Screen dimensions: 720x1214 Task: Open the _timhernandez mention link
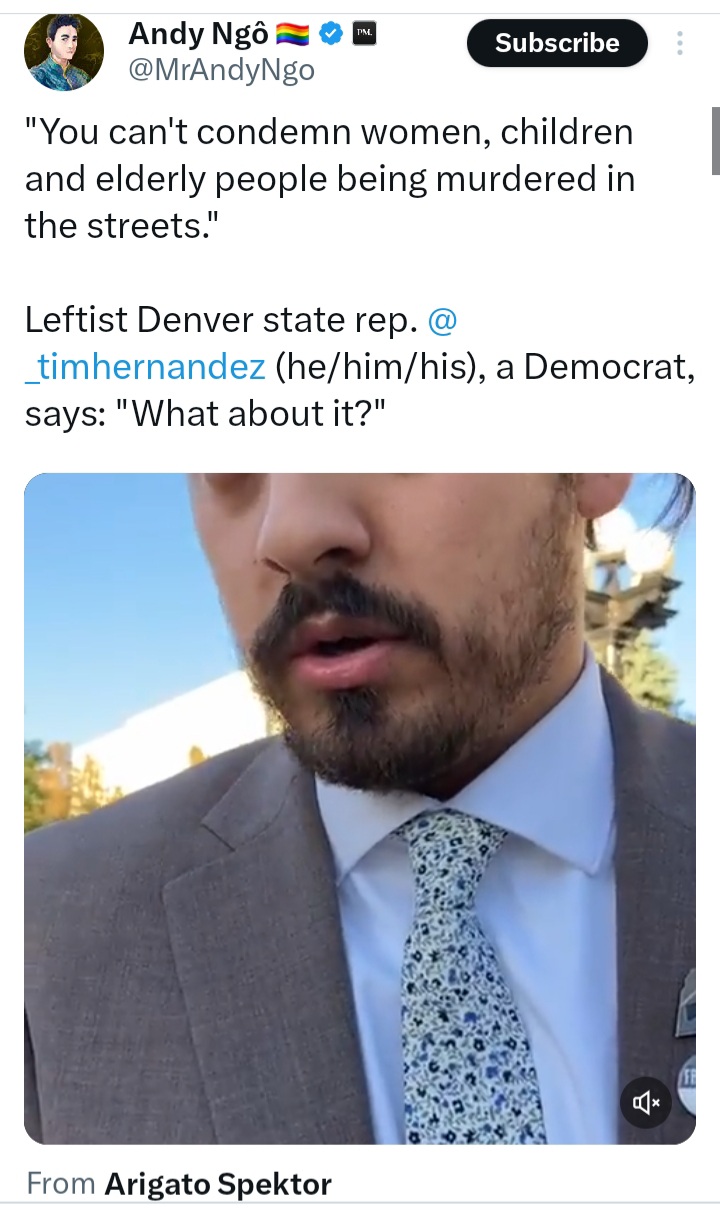[x=145, y=367]
